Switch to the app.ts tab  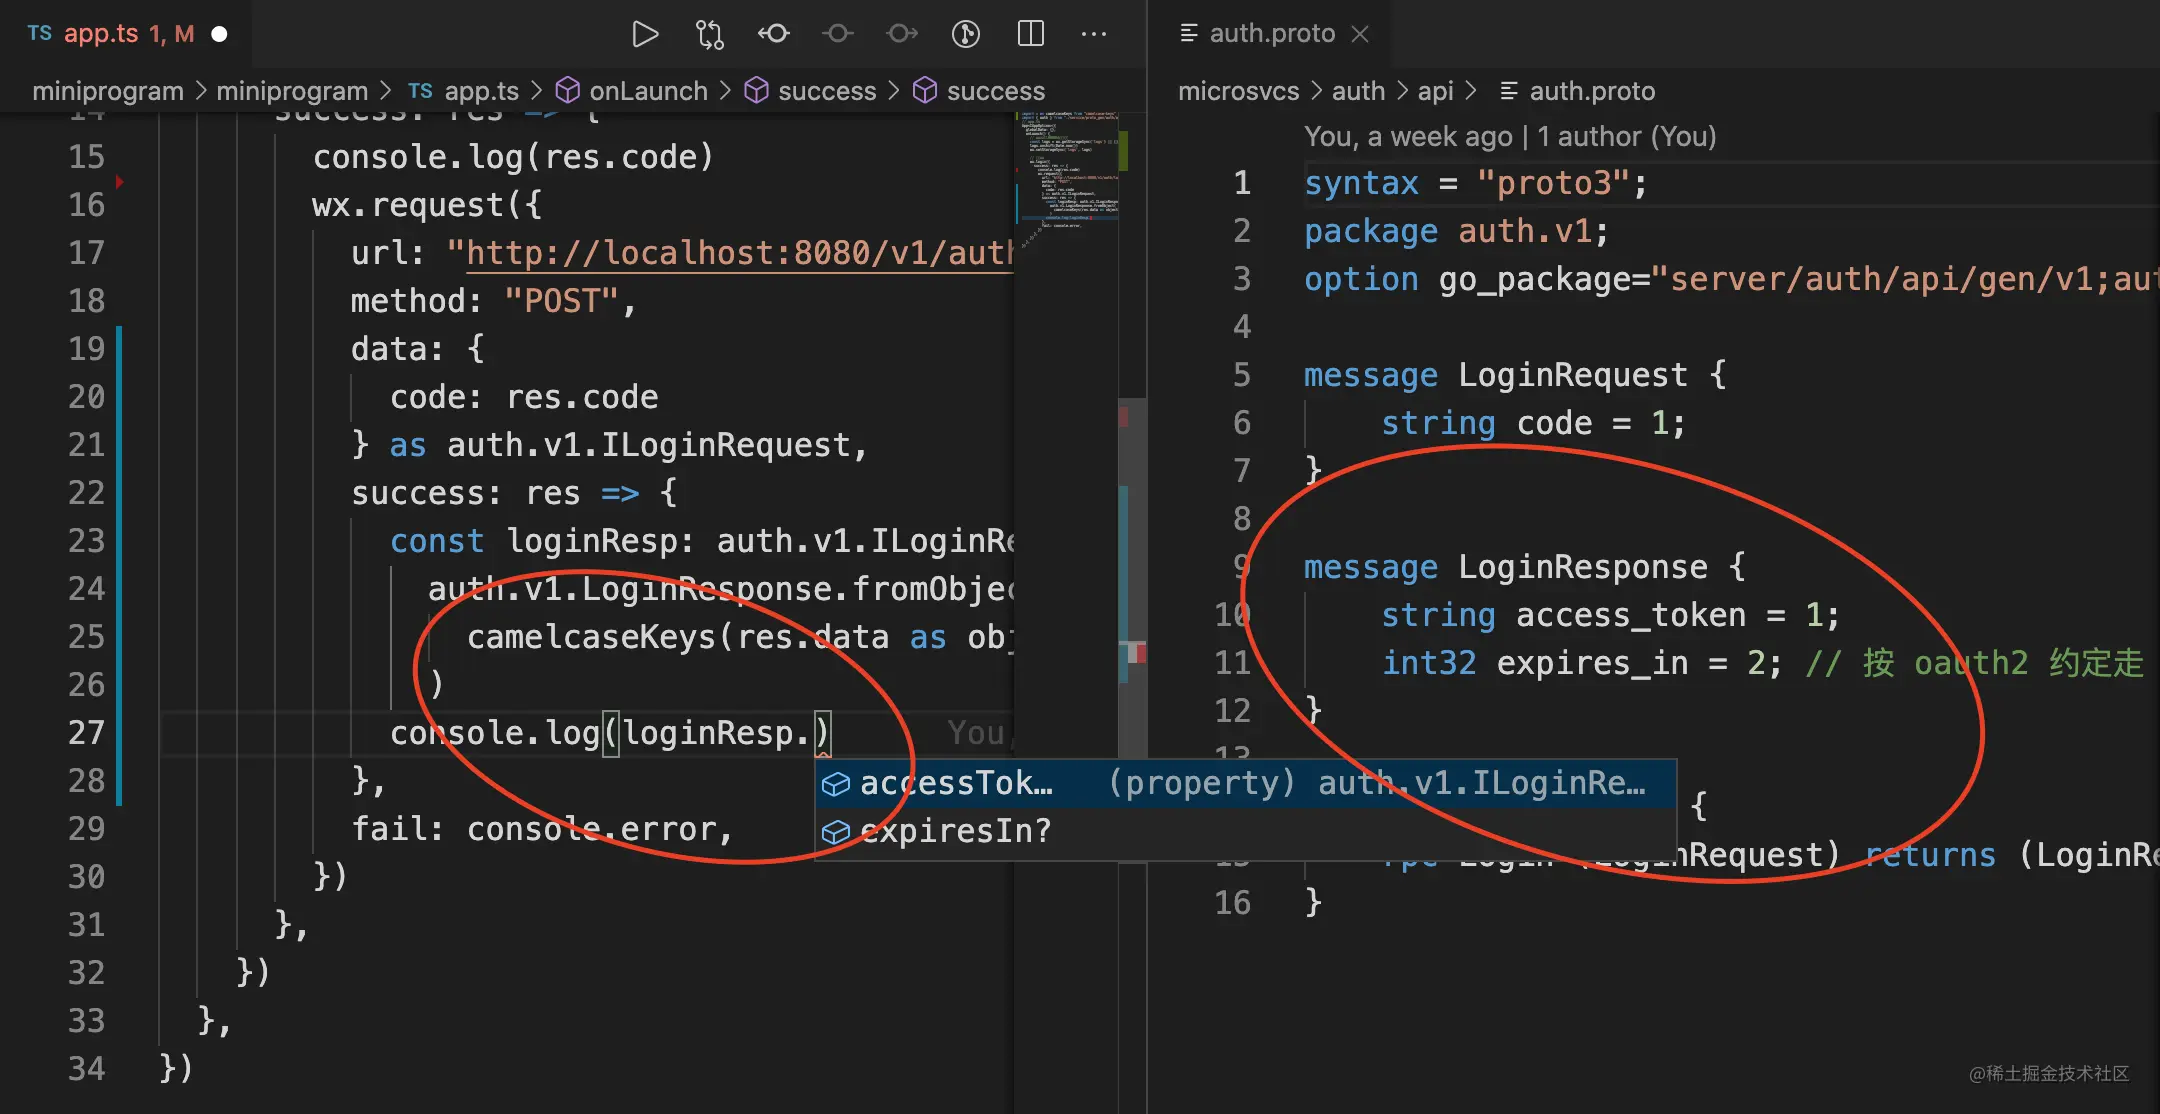pos(128,34)
